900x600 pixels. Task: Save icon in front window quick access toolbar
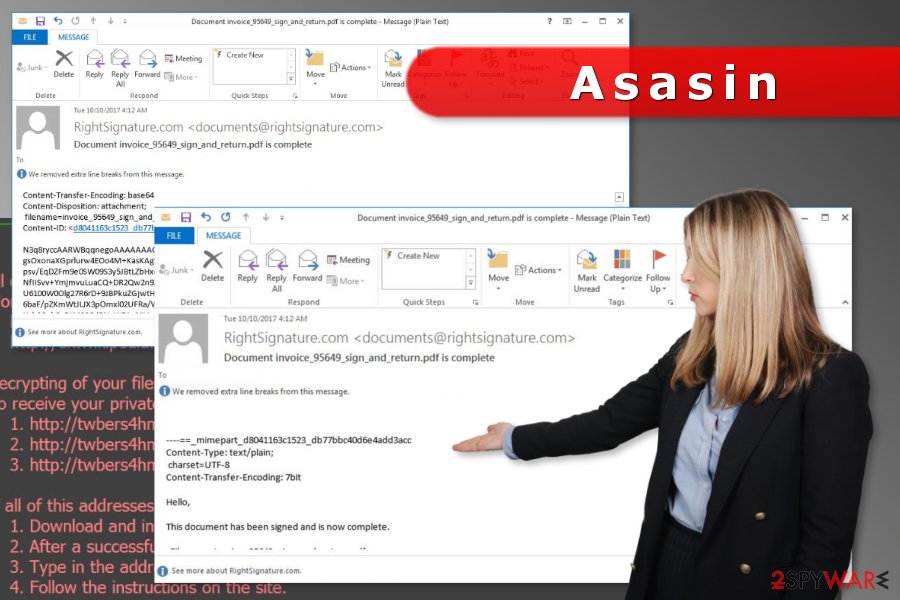tap(185, 217)
